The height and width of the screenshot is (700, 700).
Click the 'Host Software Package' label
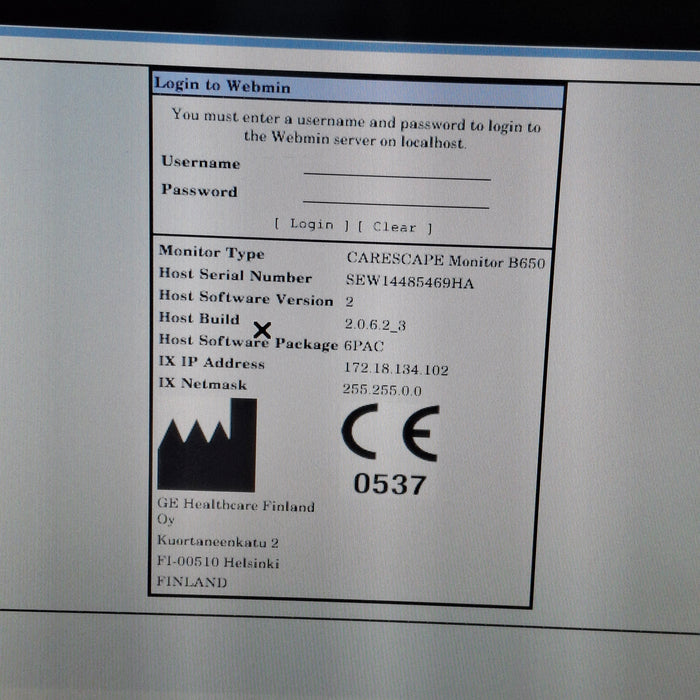pyautogui.click(x=248, y=342)
